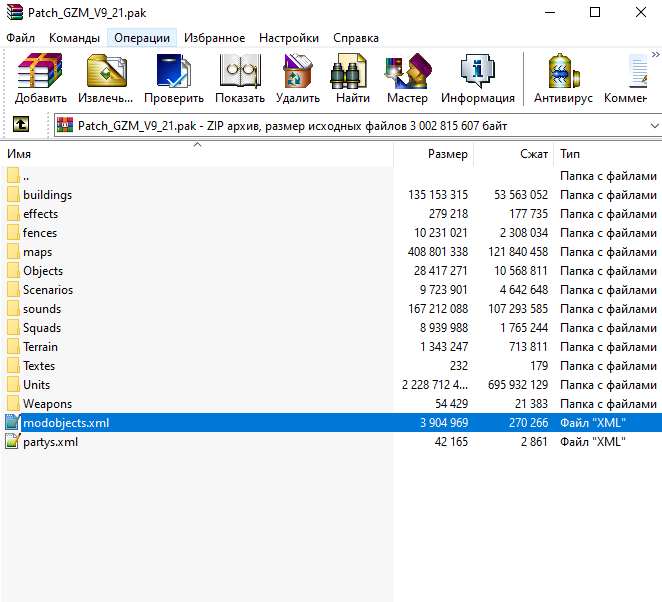Minimize the WinRAR window
The height and width of the screenshot is (602, 662).
pos(550,12)
